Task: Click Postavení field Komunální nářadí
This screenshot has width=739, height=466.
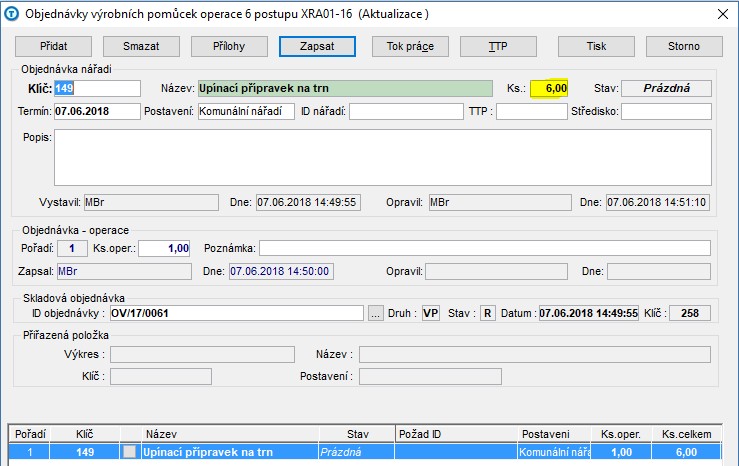Action: click(x=246, y=111)
